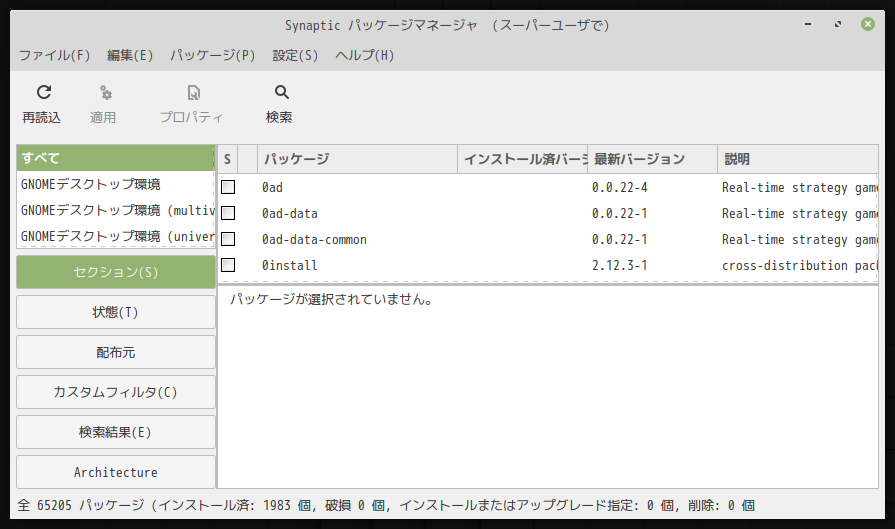The height and width of the screenshot is (529, 895).
Task: Click the 適用 apply gear icon
Action: [106, 92]
